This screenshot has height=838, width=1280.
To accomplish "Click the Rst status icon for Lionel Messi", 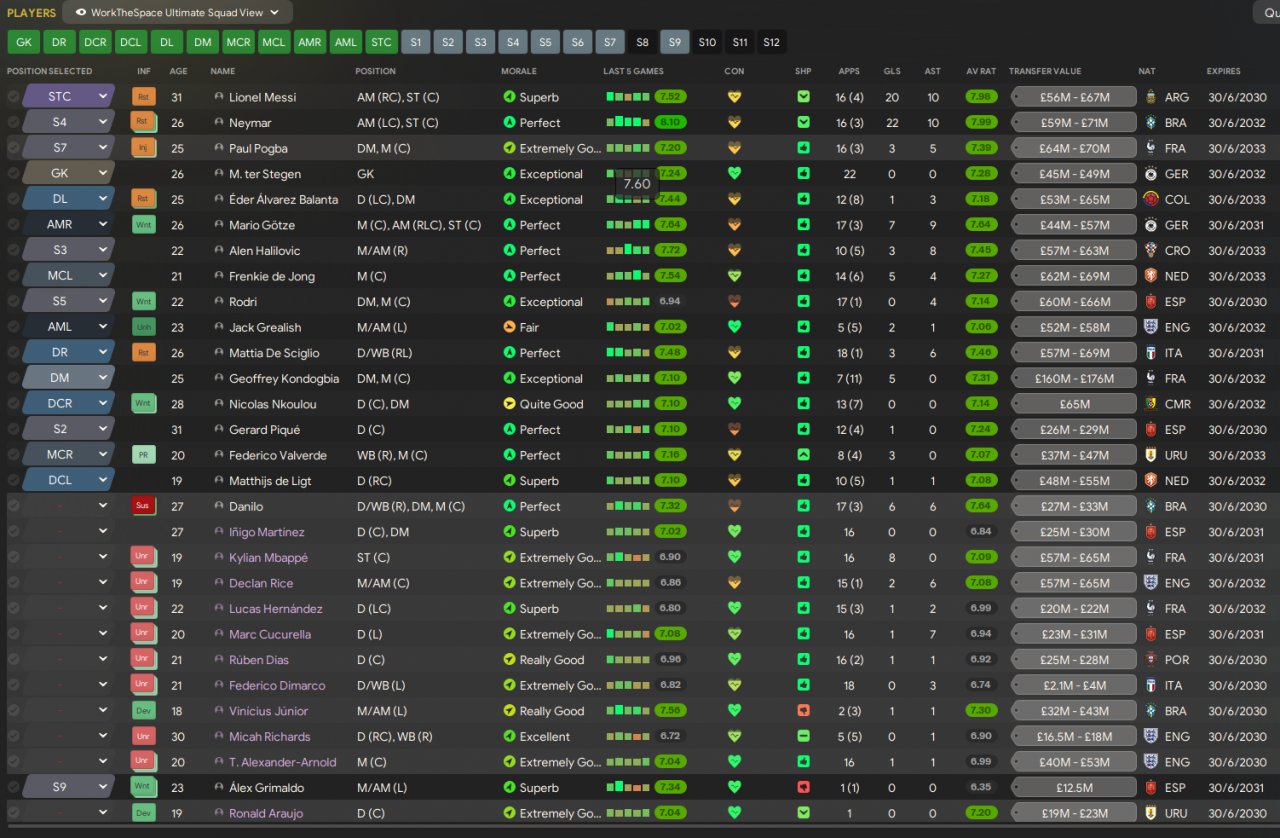I will [x=144, y=97].
